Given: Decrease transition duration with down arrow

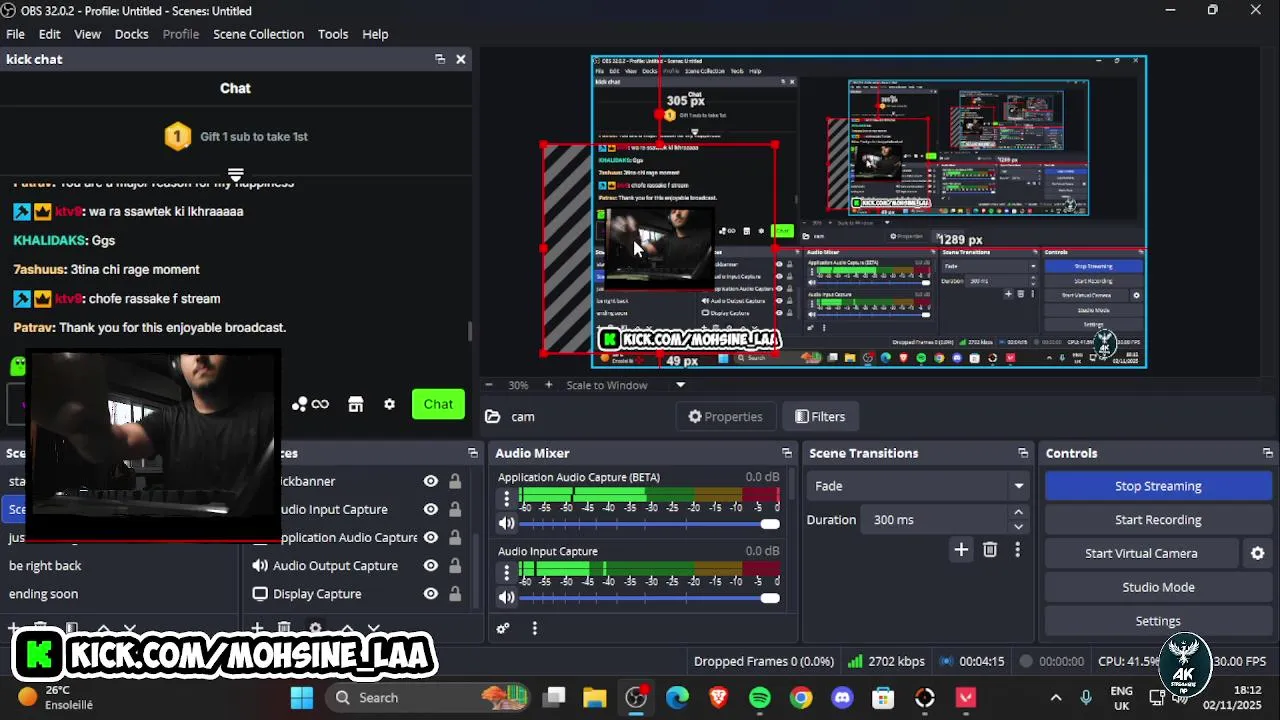Looking at the screenshot, I should point(1018,527).
